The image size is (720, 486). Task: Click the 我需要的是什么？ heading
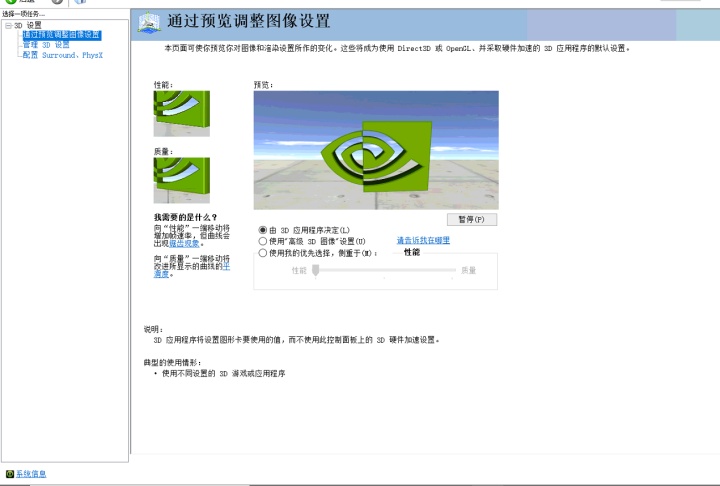(186, 217)
